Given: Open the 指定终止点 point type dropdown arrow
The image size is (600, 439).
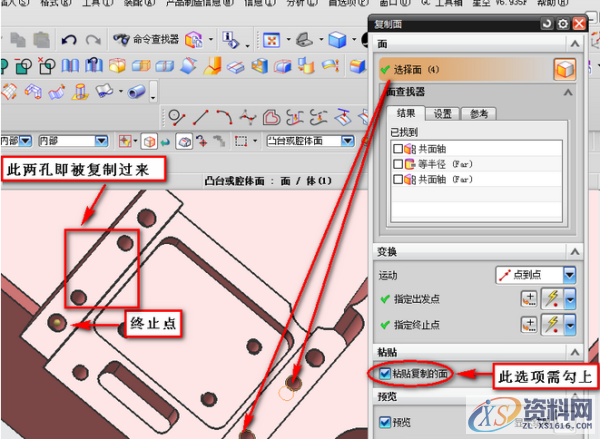Looking at the screenshot, I should pos(570,325).
